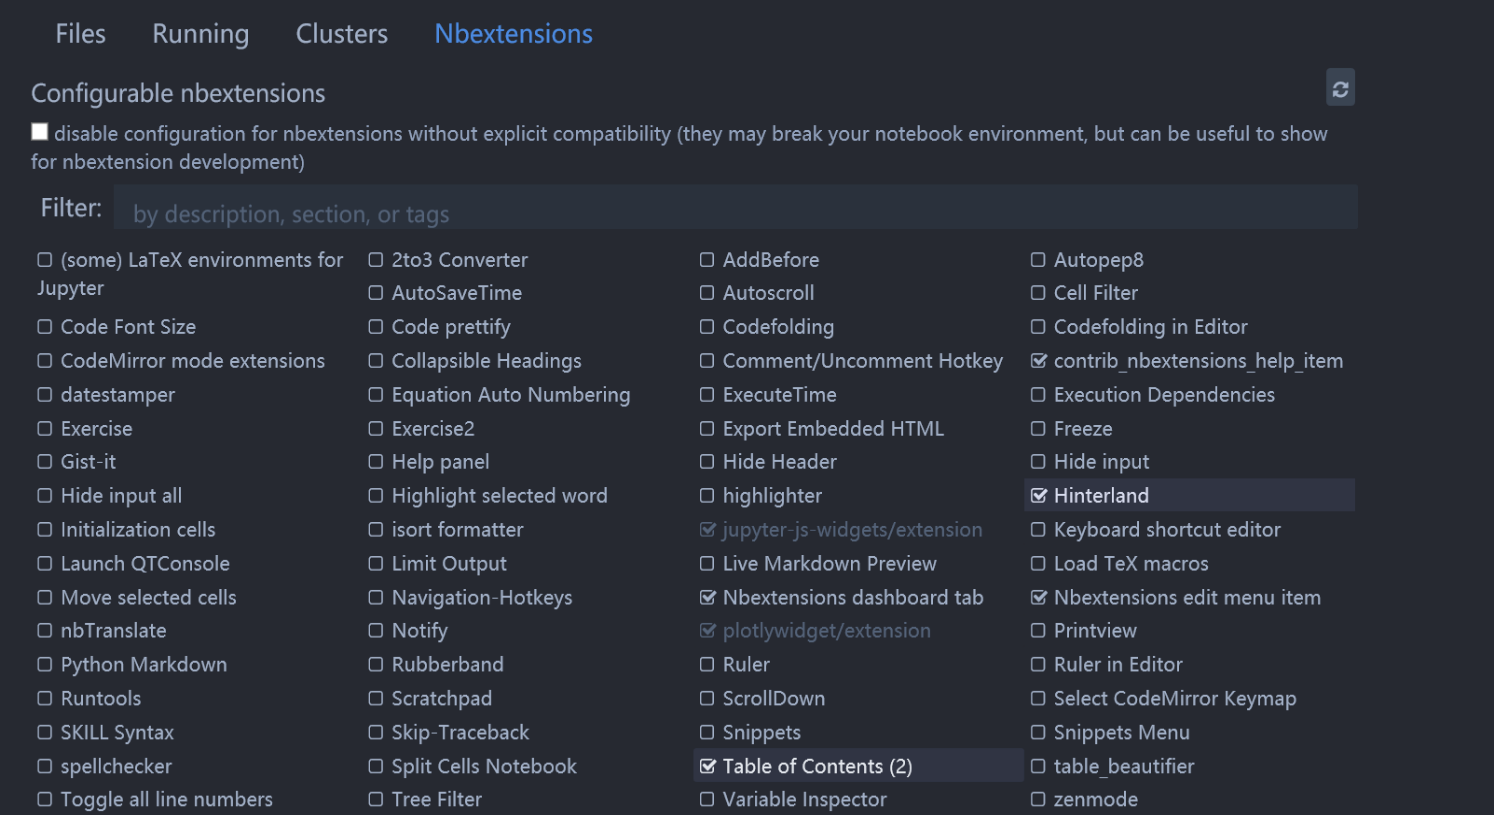Open the Clusters tab
The image size is (1495, 816).
coord(341,34)
